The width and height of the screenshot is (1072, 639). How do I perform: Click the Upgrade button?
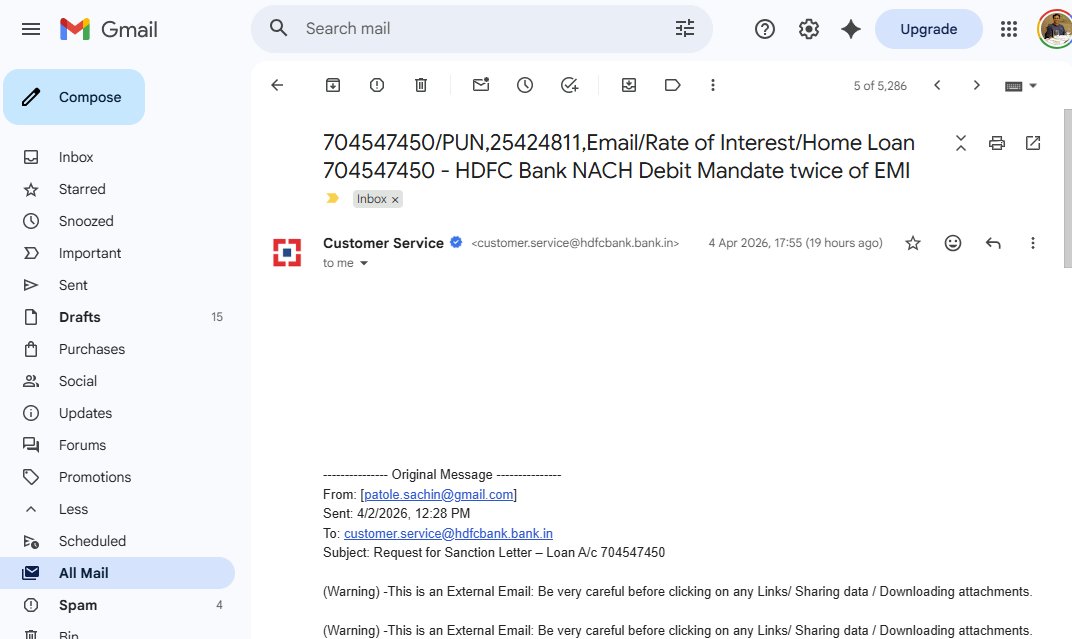(x=928, y=29)
